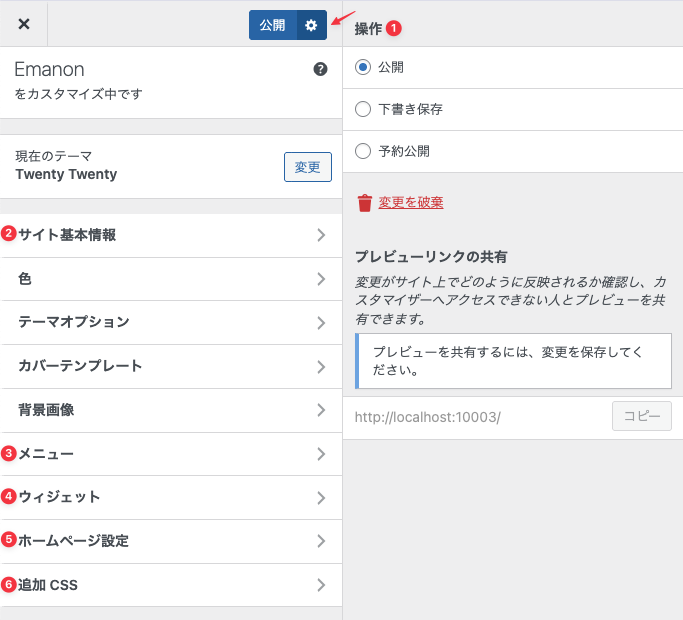Open the メニュー settings section

170,454
